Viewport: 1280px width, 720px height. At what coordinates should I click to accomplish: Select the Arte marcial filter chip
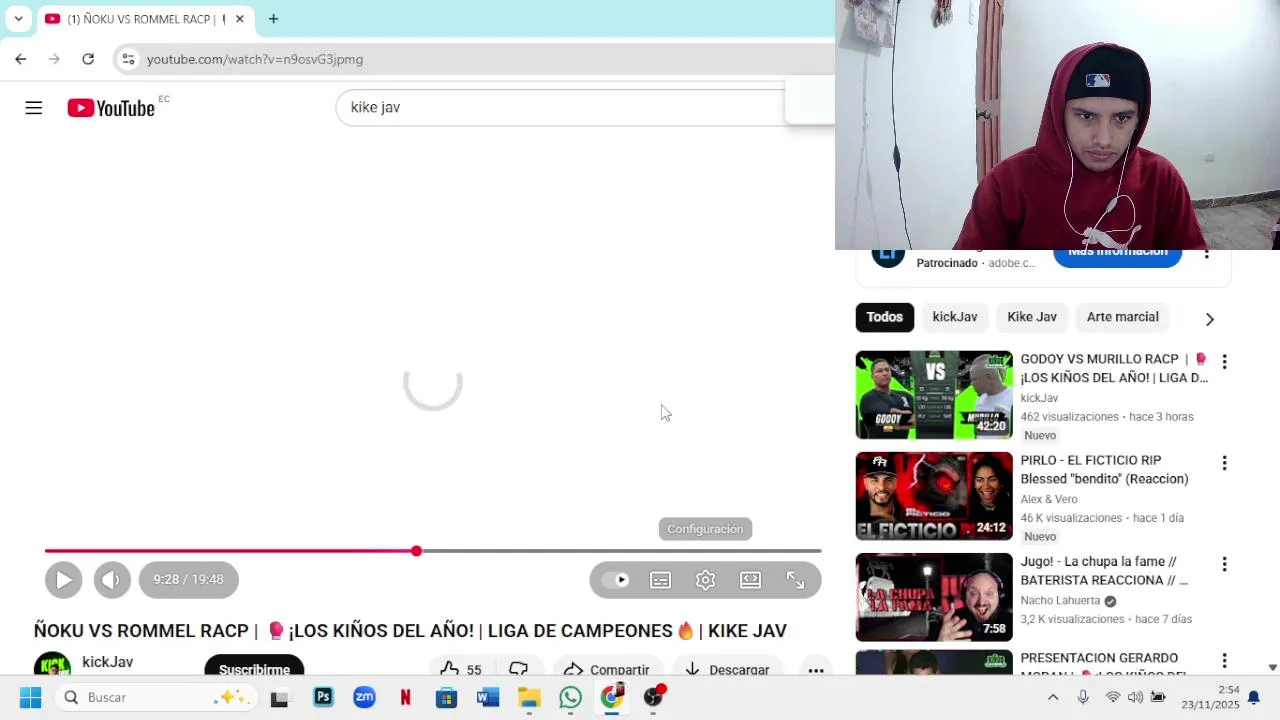coord(1123,317)
